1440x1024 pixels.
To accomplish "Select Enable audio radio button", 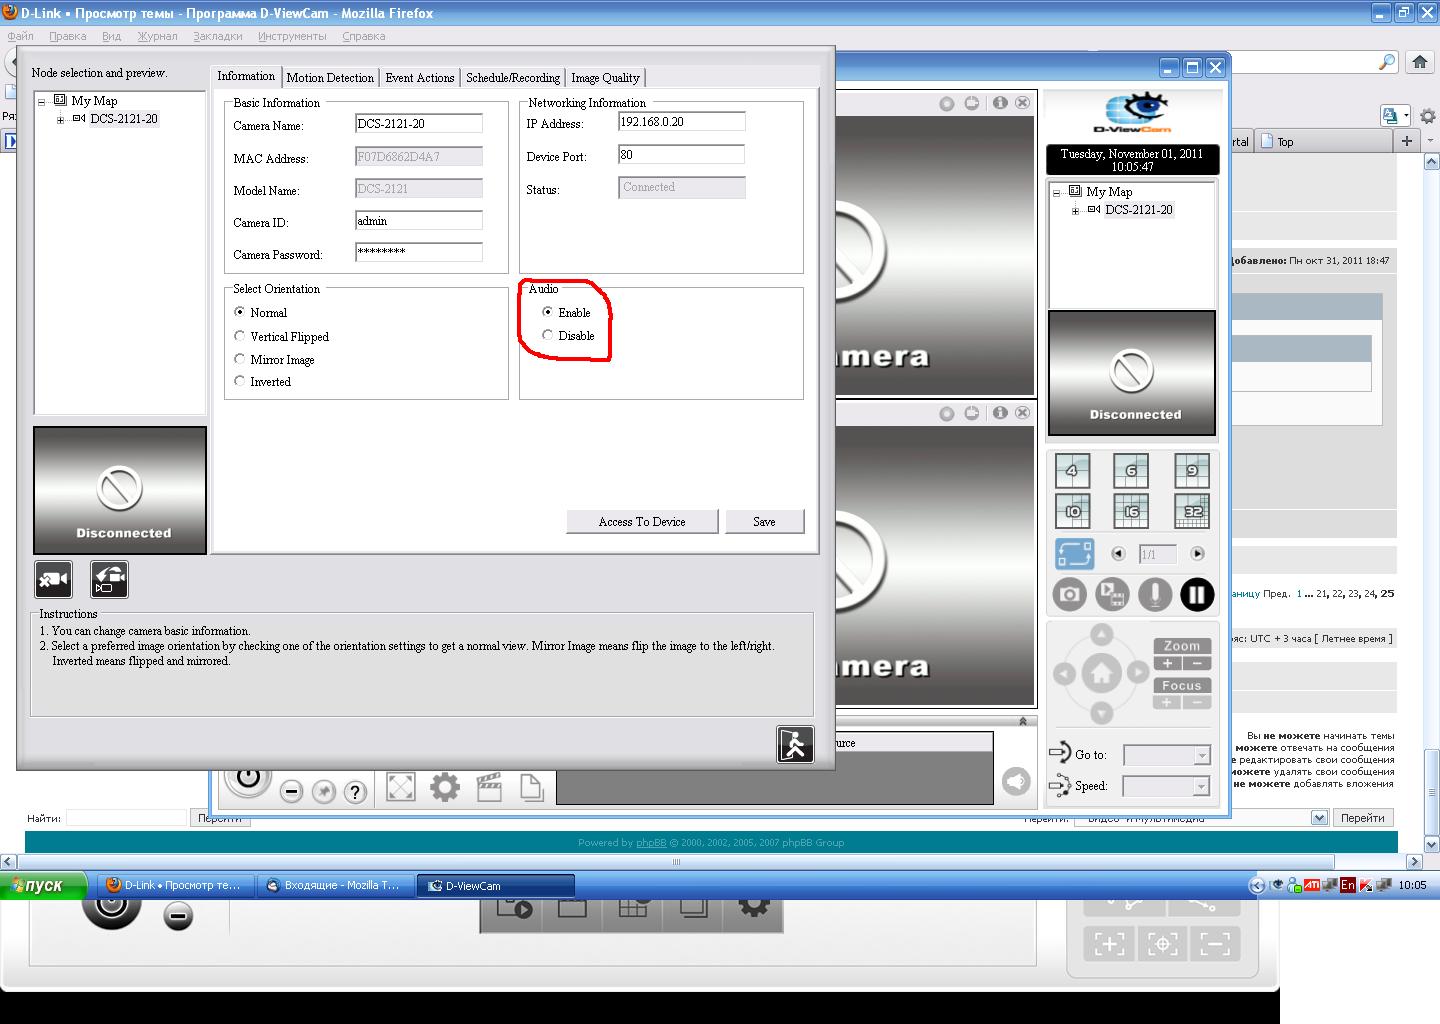I will tap(547, 312).
